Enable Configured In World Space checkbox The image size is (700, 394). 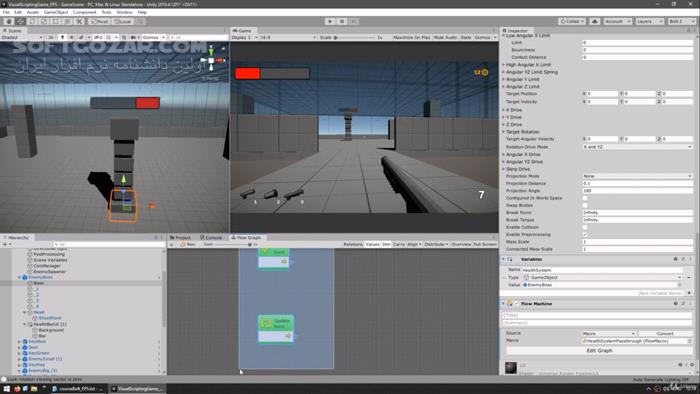(585, 198)
